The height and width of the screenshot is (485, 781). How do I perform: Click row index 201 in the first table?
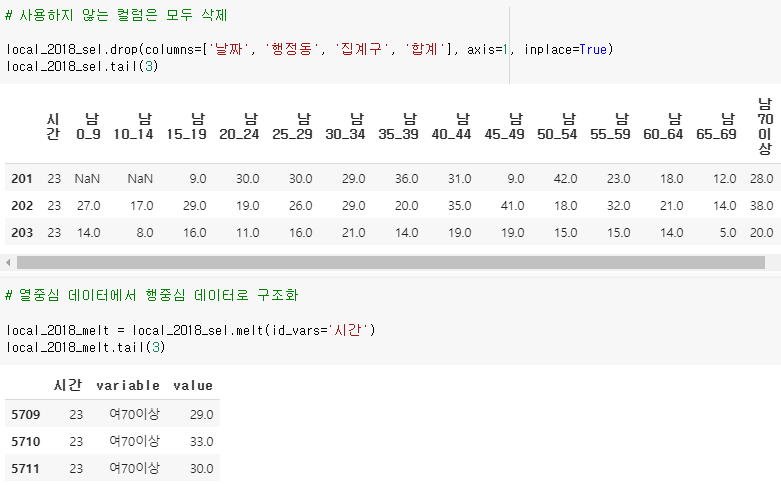(x=22, y=179)
